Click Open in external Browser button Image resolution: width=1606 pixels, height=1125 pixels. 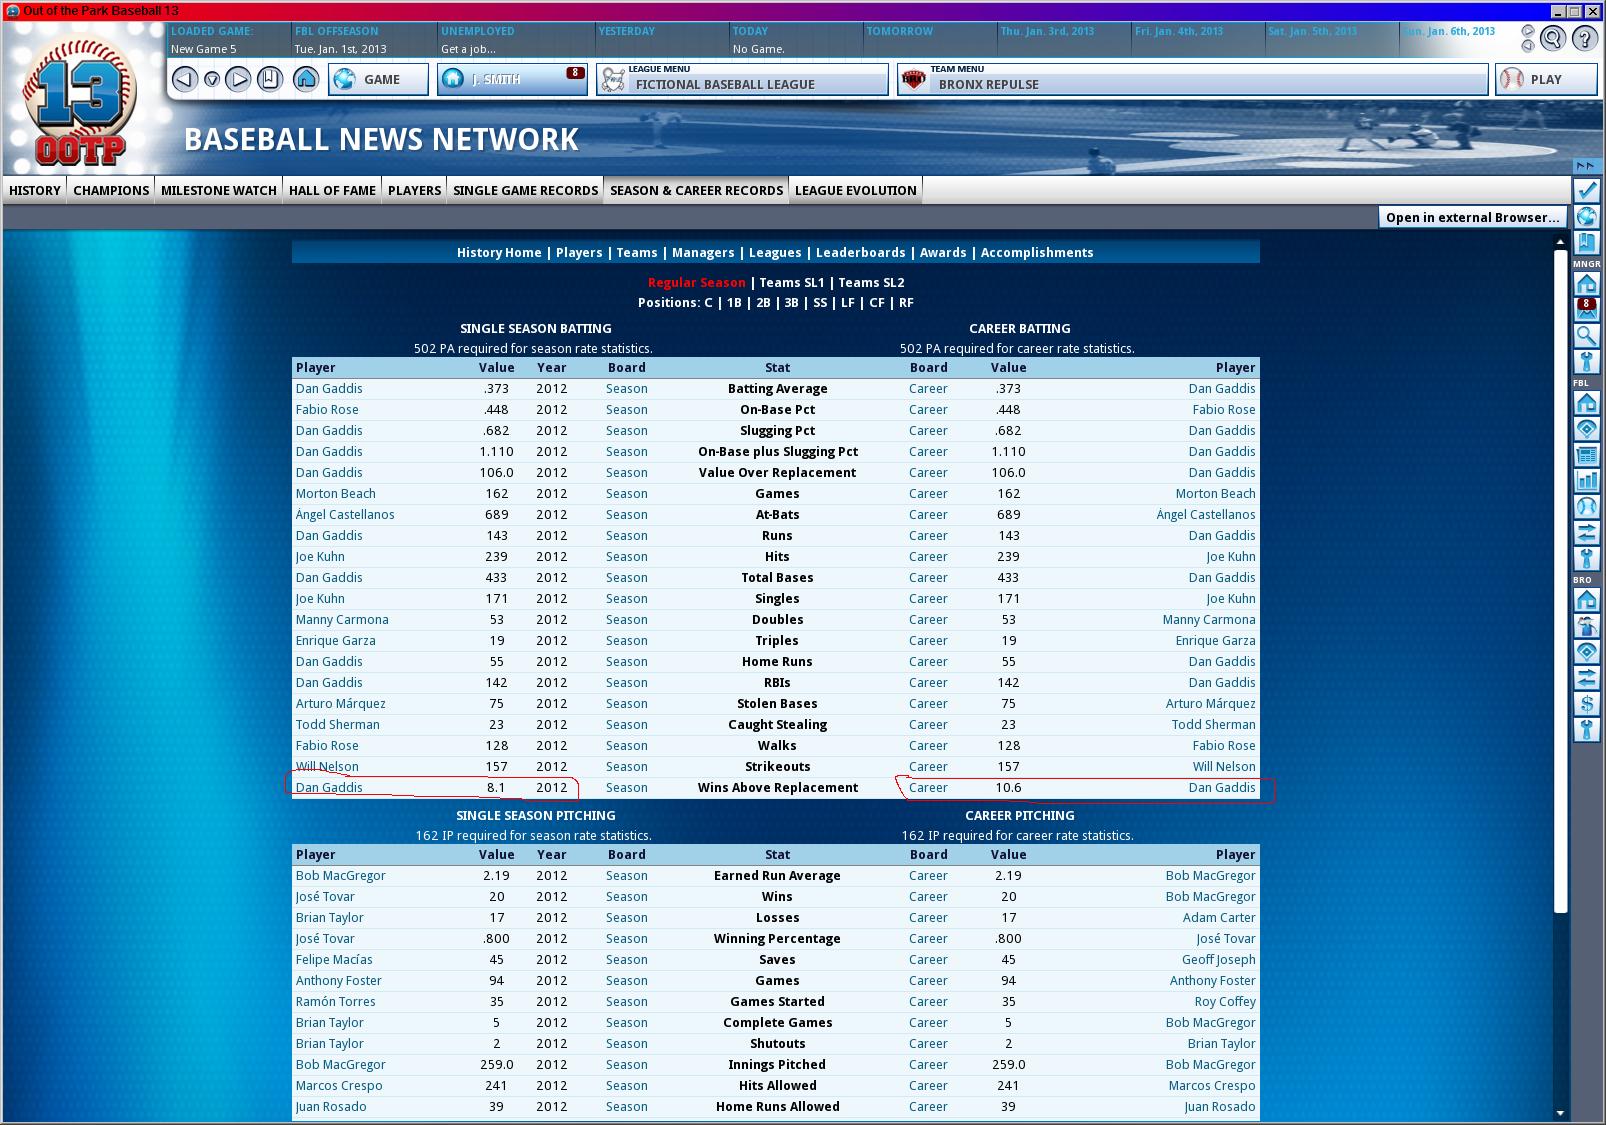[1472, 217]
